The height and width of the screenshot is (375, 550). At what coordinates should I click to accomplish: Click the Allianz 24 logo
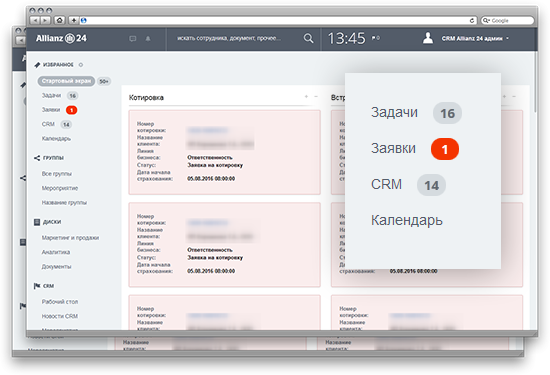[x=61, y=38]
